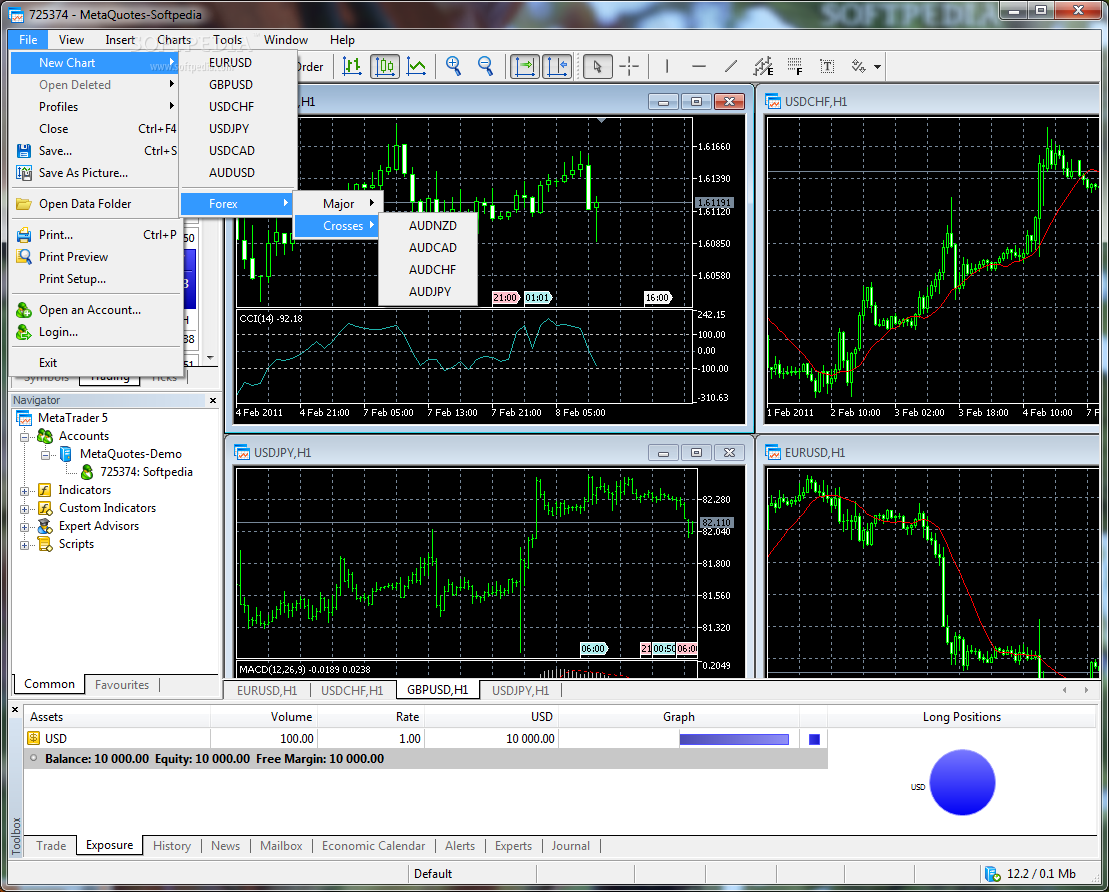
Task: Select the arrow cursor tool
Action: point(598,66)
